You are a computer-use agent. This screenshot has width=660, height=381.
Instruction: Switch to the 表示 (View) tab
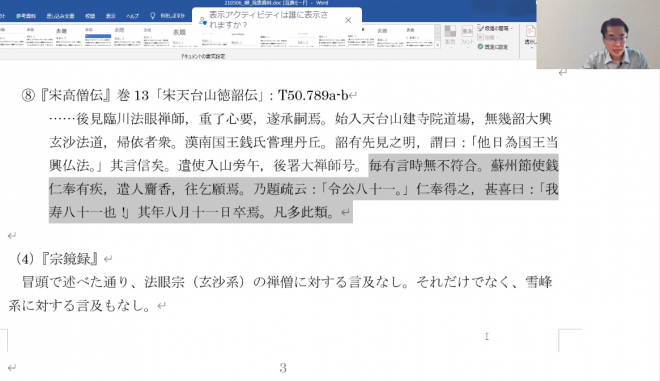tap(111, 16)
